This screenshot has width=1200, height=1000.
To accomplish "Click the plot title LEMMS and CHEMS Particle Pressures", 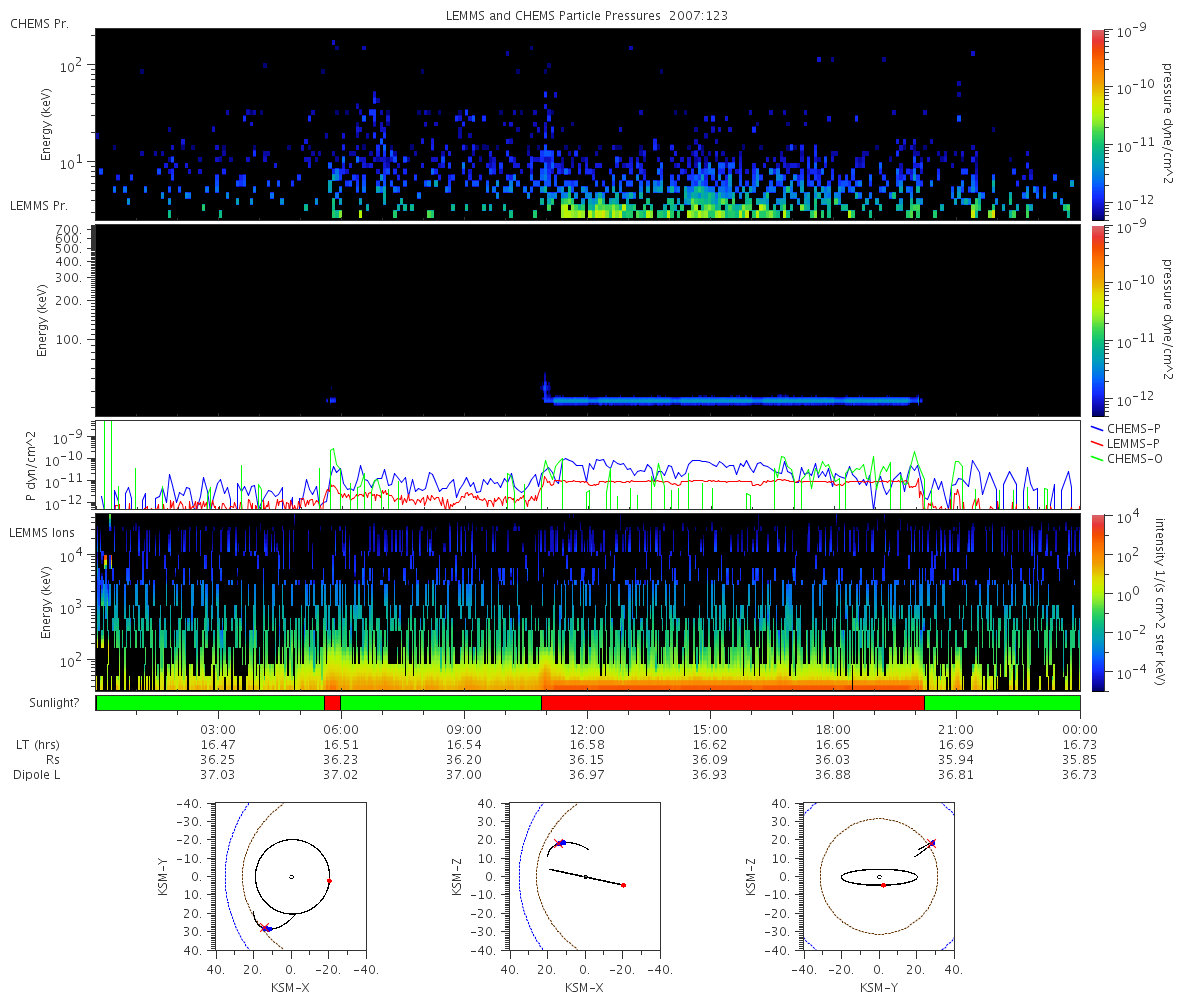I will (x=587, y=17).
